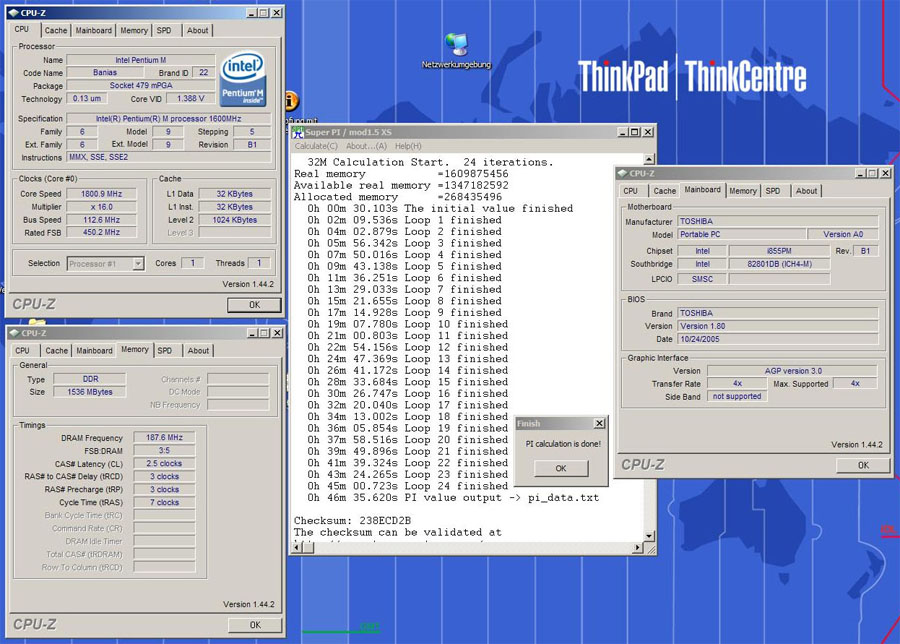This screenshot has height=644, width=900.
Task: Click the Bus Speed value 112.6 MHz
Action: (101, 220)
